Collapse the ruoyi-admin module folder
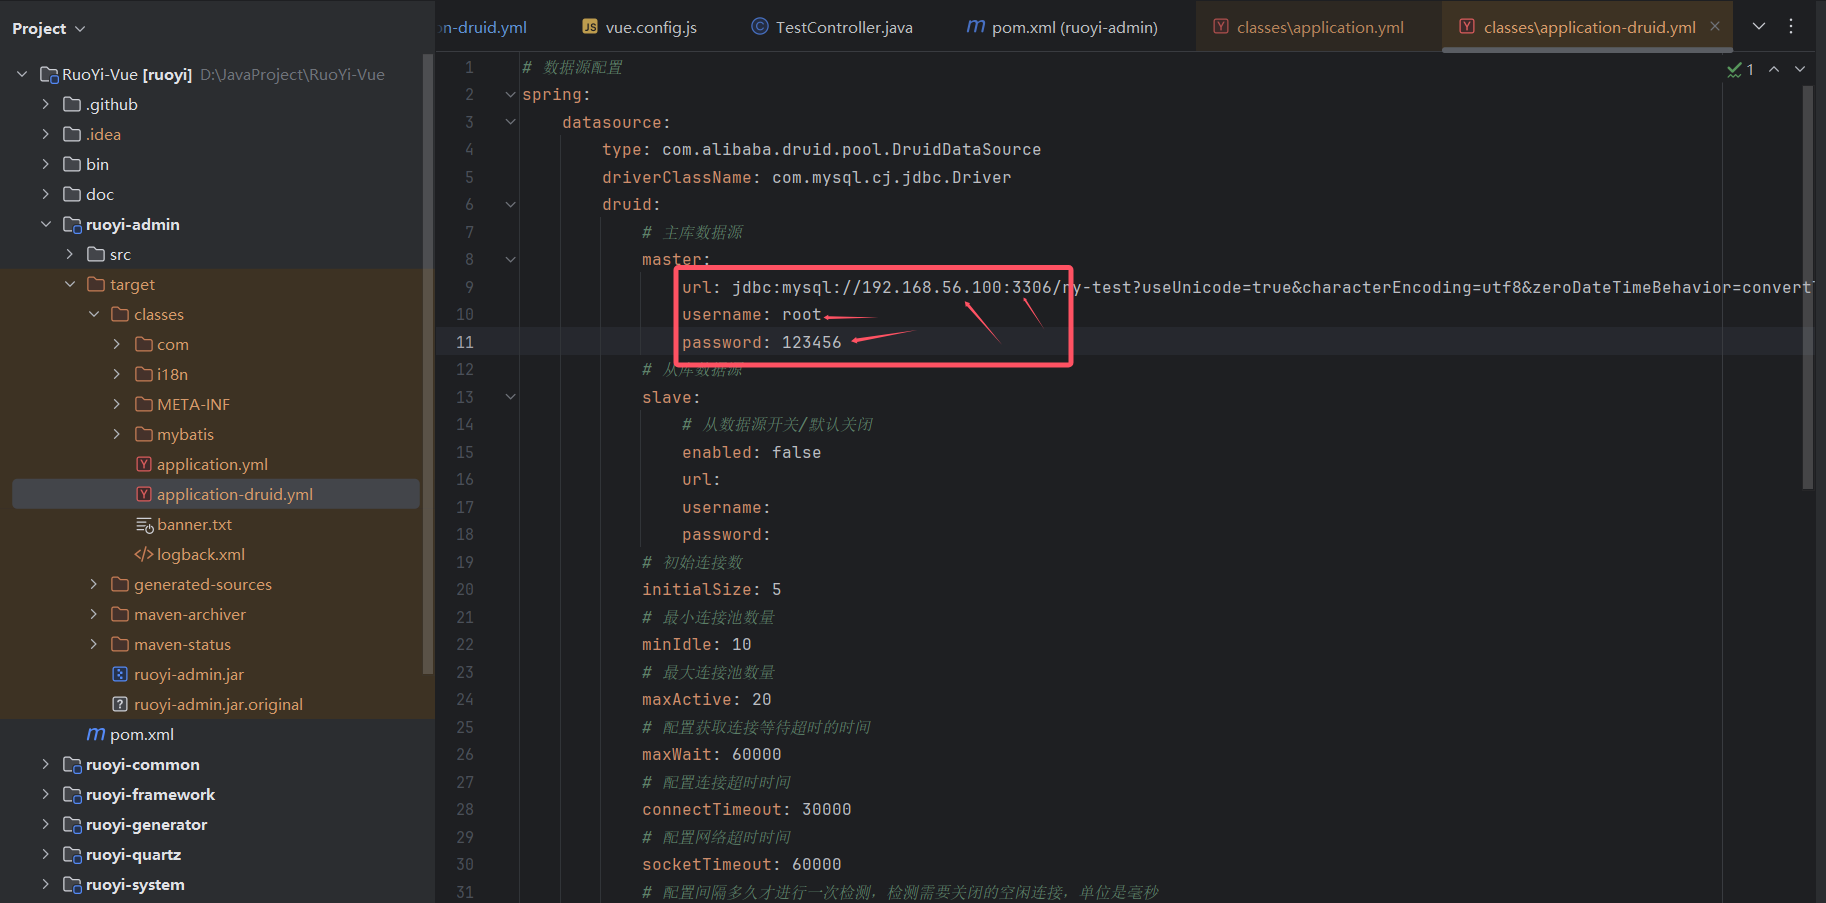The height and width of the screenshot is (903, 1826). point(46,225)
